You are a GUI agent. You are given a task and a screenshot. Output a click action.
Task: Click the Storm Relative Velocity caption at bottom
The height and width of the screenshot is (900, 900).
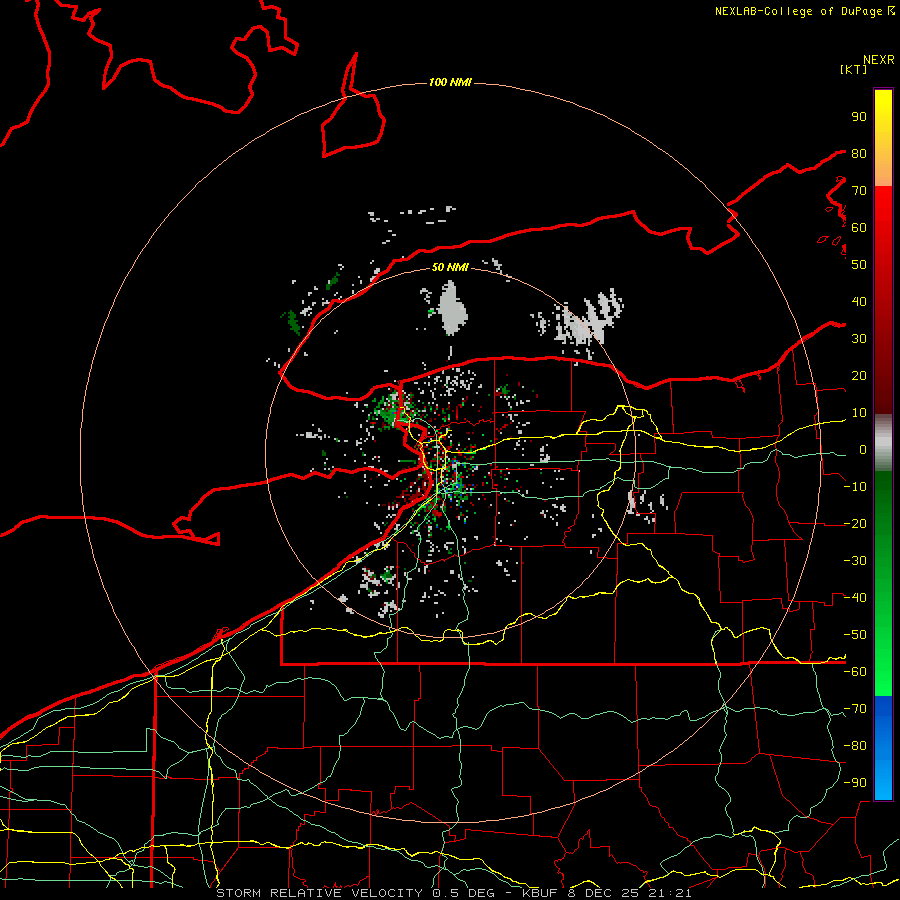pos(454,893)
